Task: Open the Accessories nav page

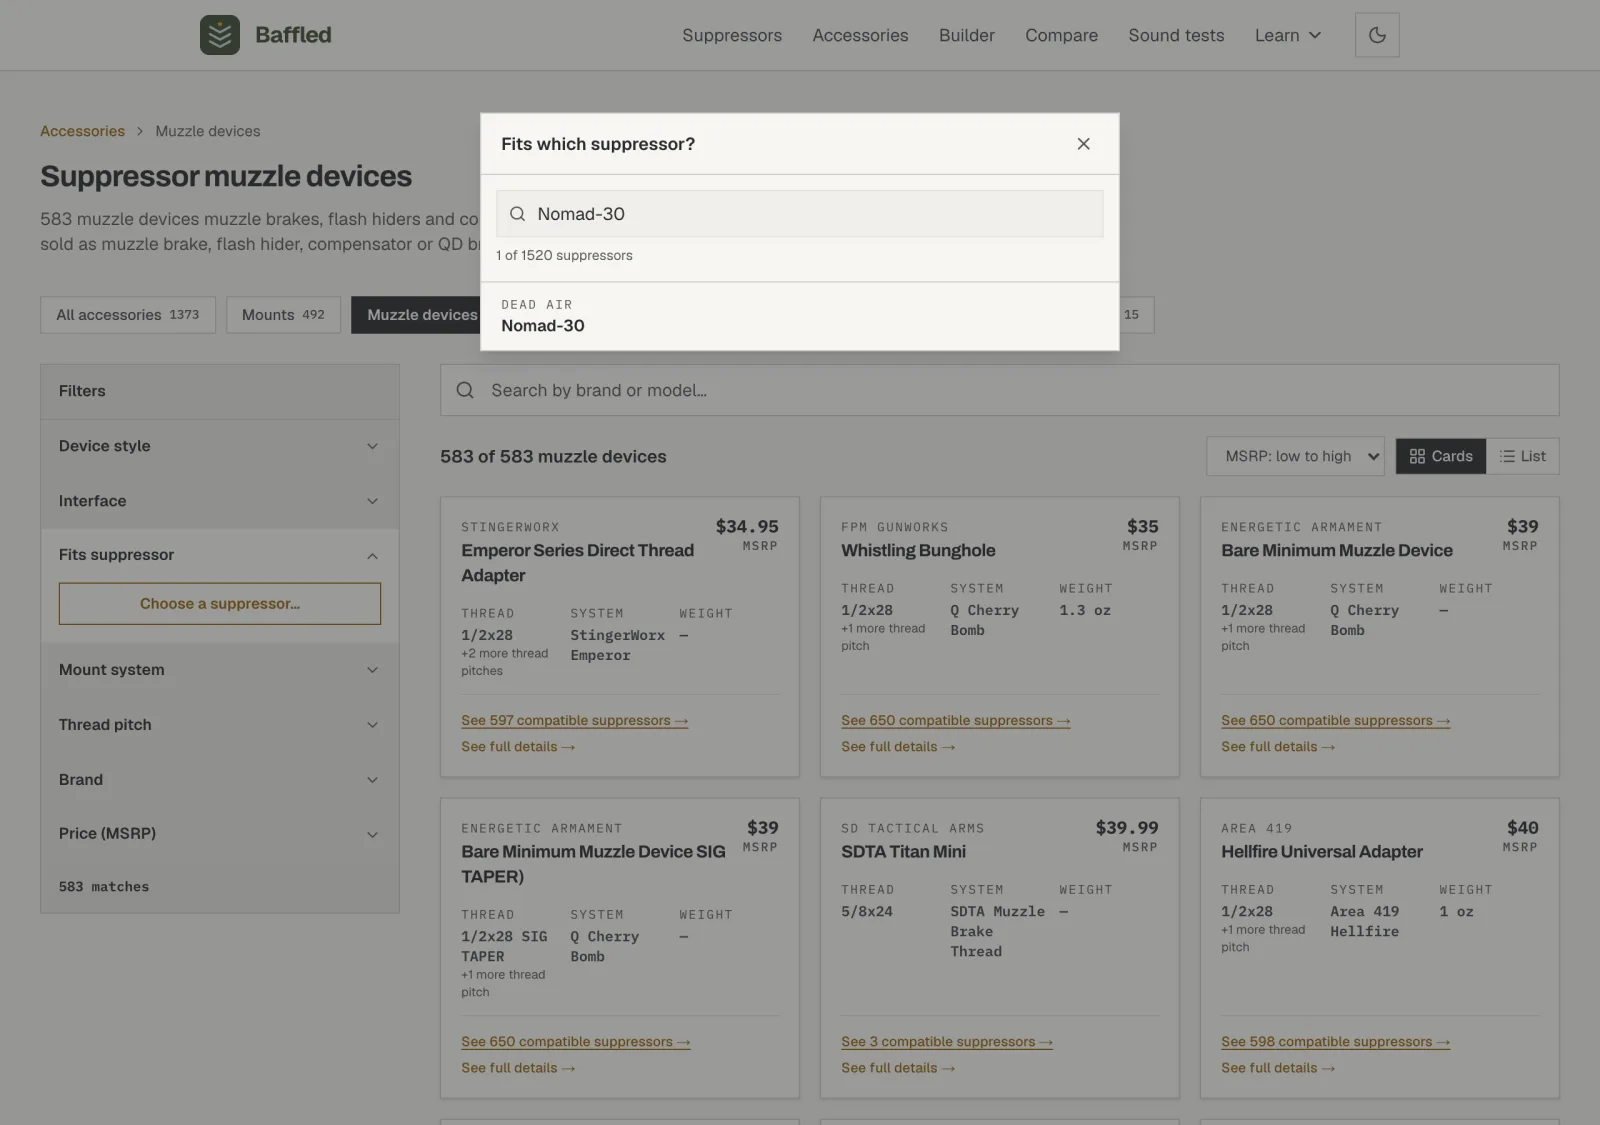Action: [x=860, y=35]
